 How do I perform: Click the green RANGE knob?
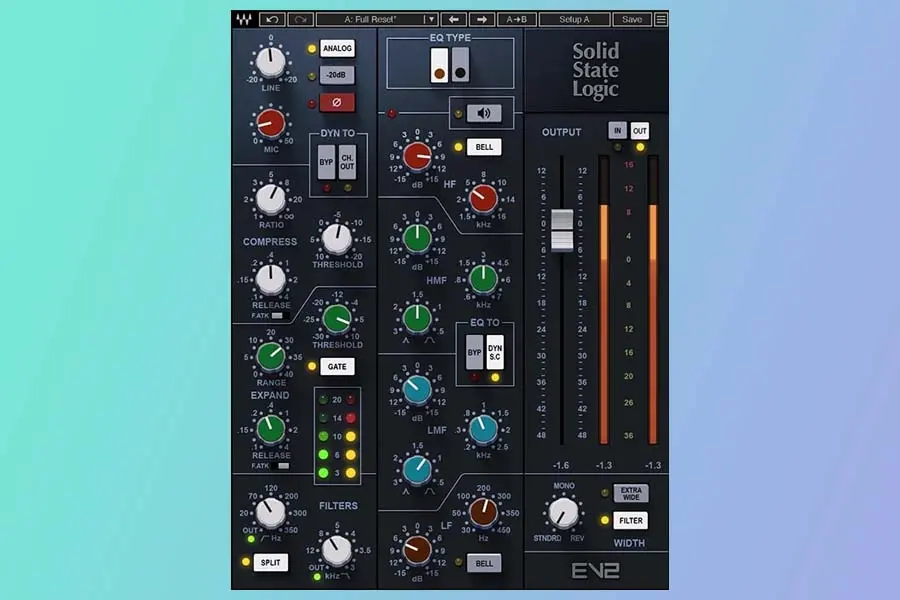[270, 356]
